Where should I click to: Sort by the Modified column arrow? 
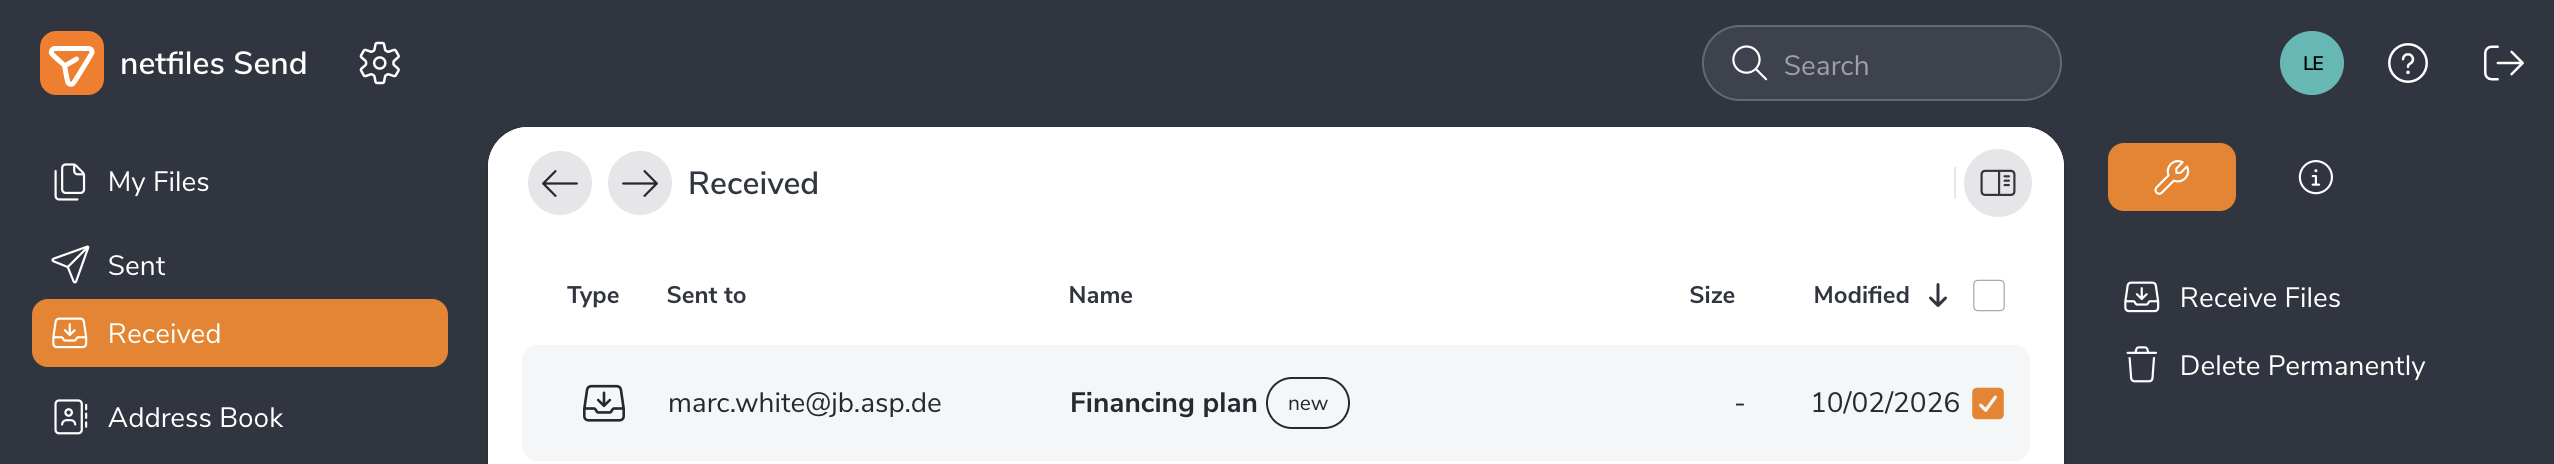1938,296
